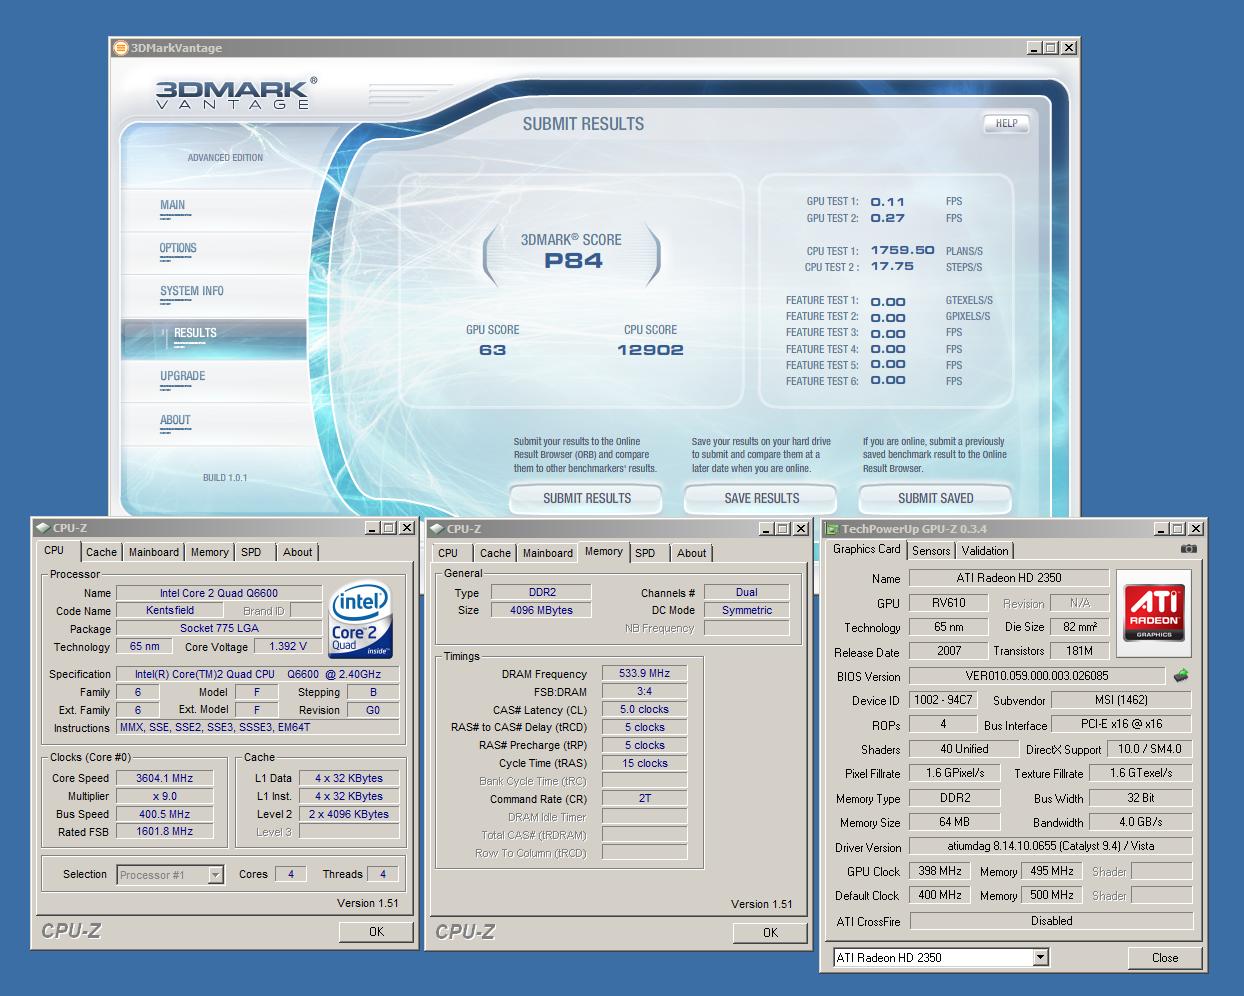Image resolution: width=1244 pixels, height=996 pixels.
Task: Click the Core Voltage value 1.392 V
Action: (x=288, y=646)
